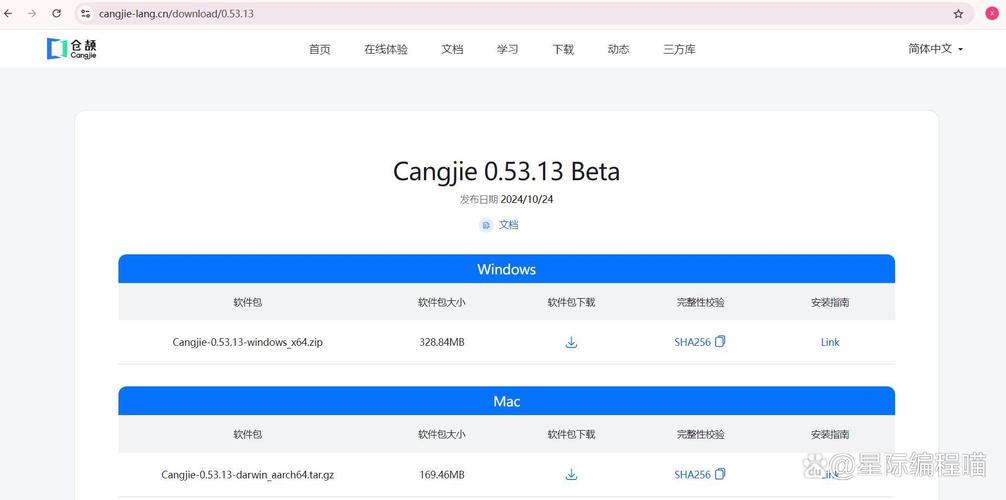
Task: Open the 文档 navigation menu item
Action: coord(452,49)
